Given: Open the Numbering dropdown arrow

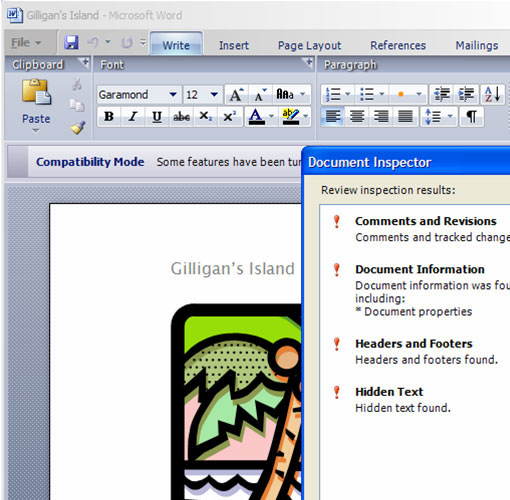Looking at the screenshot, I should [348, 95].
